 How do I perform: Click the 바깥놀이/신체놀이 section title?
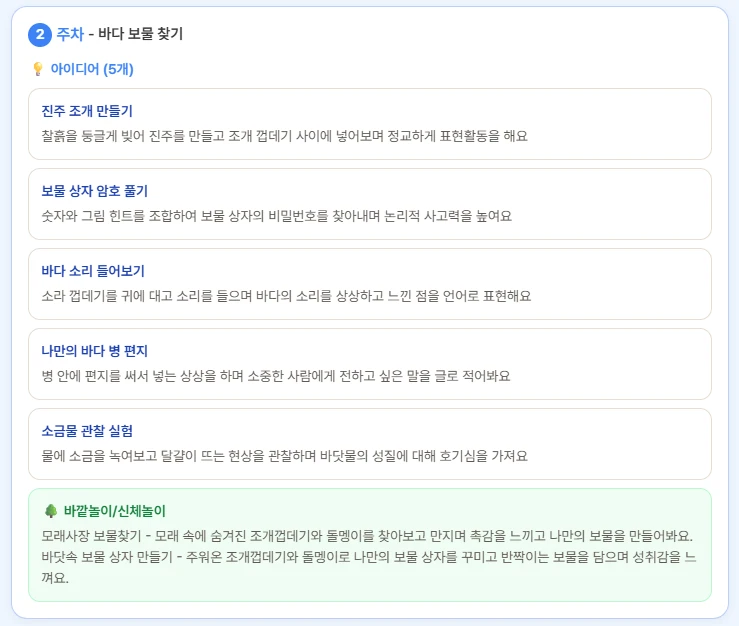pos(115,511)
